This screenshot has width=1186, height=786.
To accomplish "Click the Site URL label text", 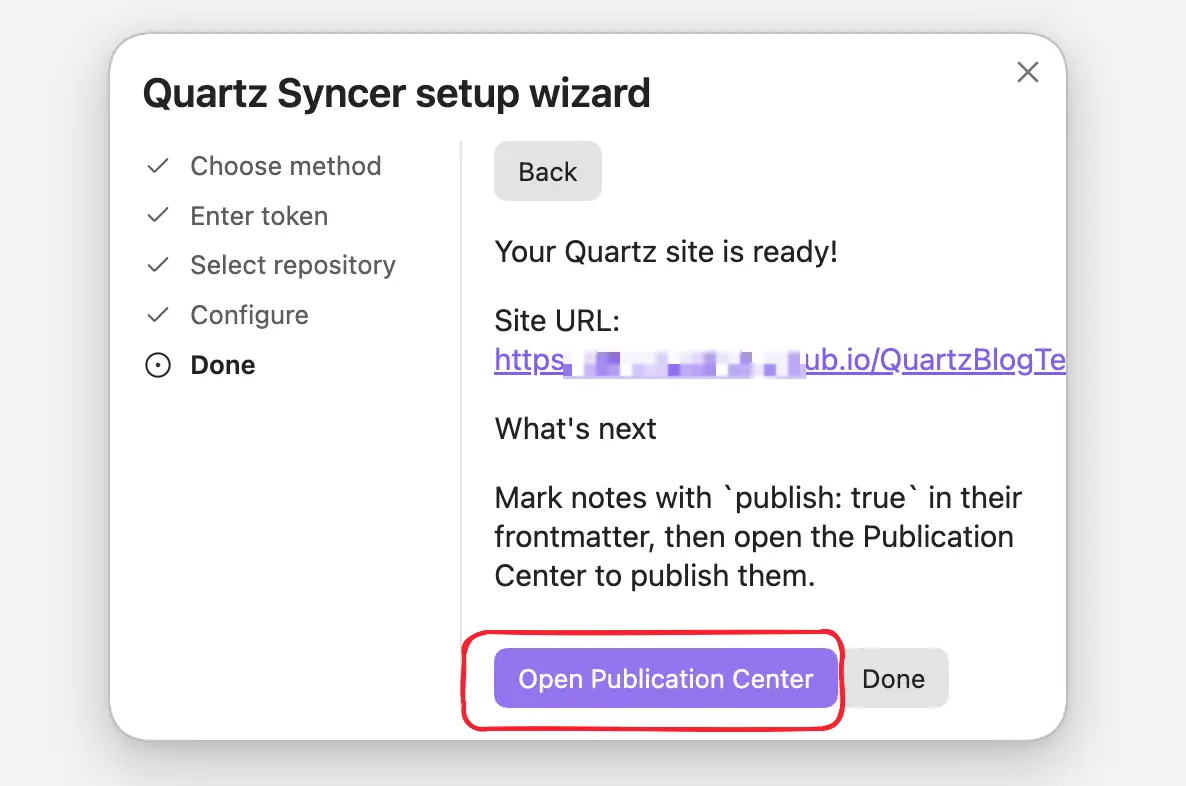I will tap(557, 321).
